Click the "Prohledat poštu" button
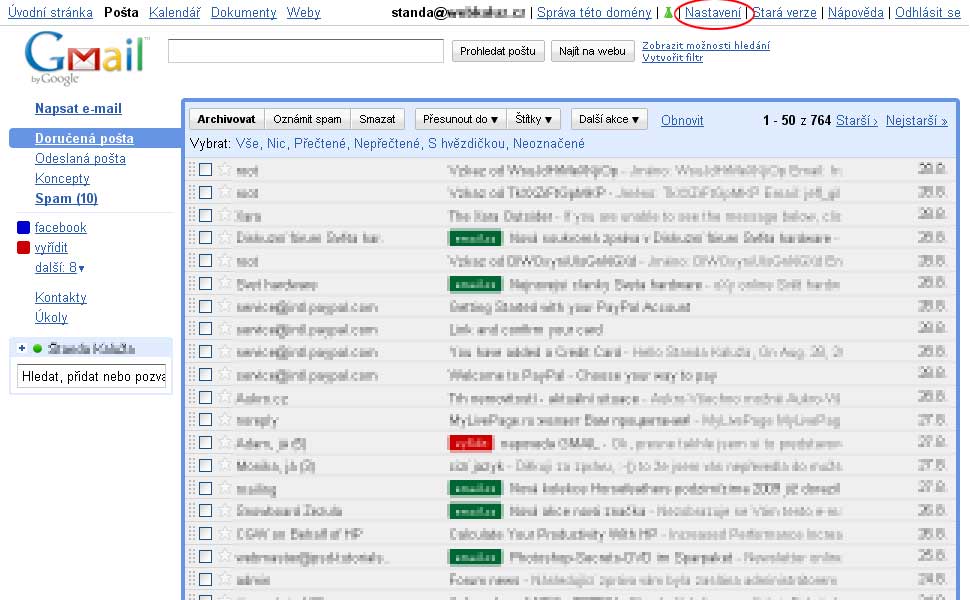Image resolution: width=970 pixels, height=600 pixels. tap(498, 51)
